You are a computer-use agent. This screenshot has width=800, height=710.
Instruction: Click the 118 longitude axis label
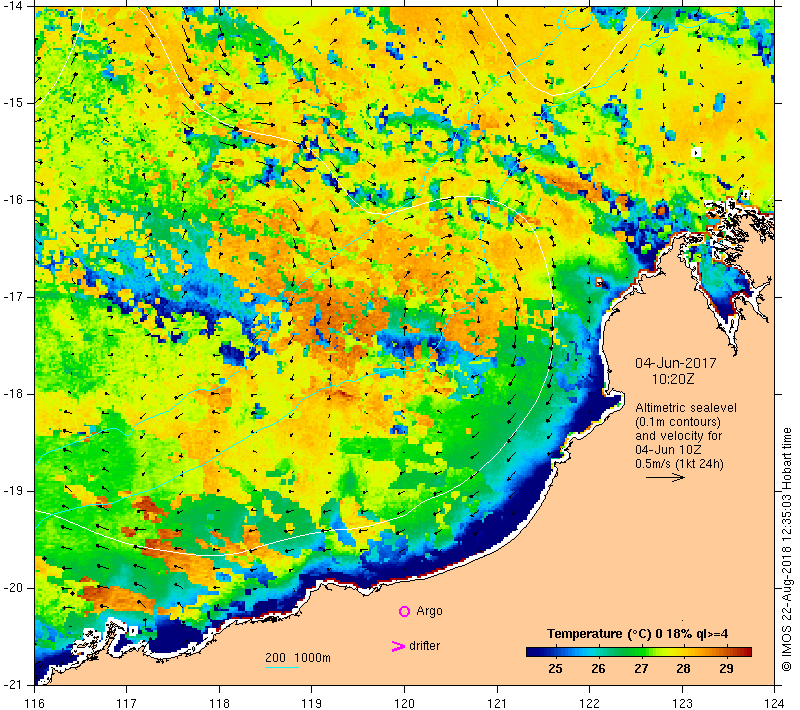coord(219,703)
